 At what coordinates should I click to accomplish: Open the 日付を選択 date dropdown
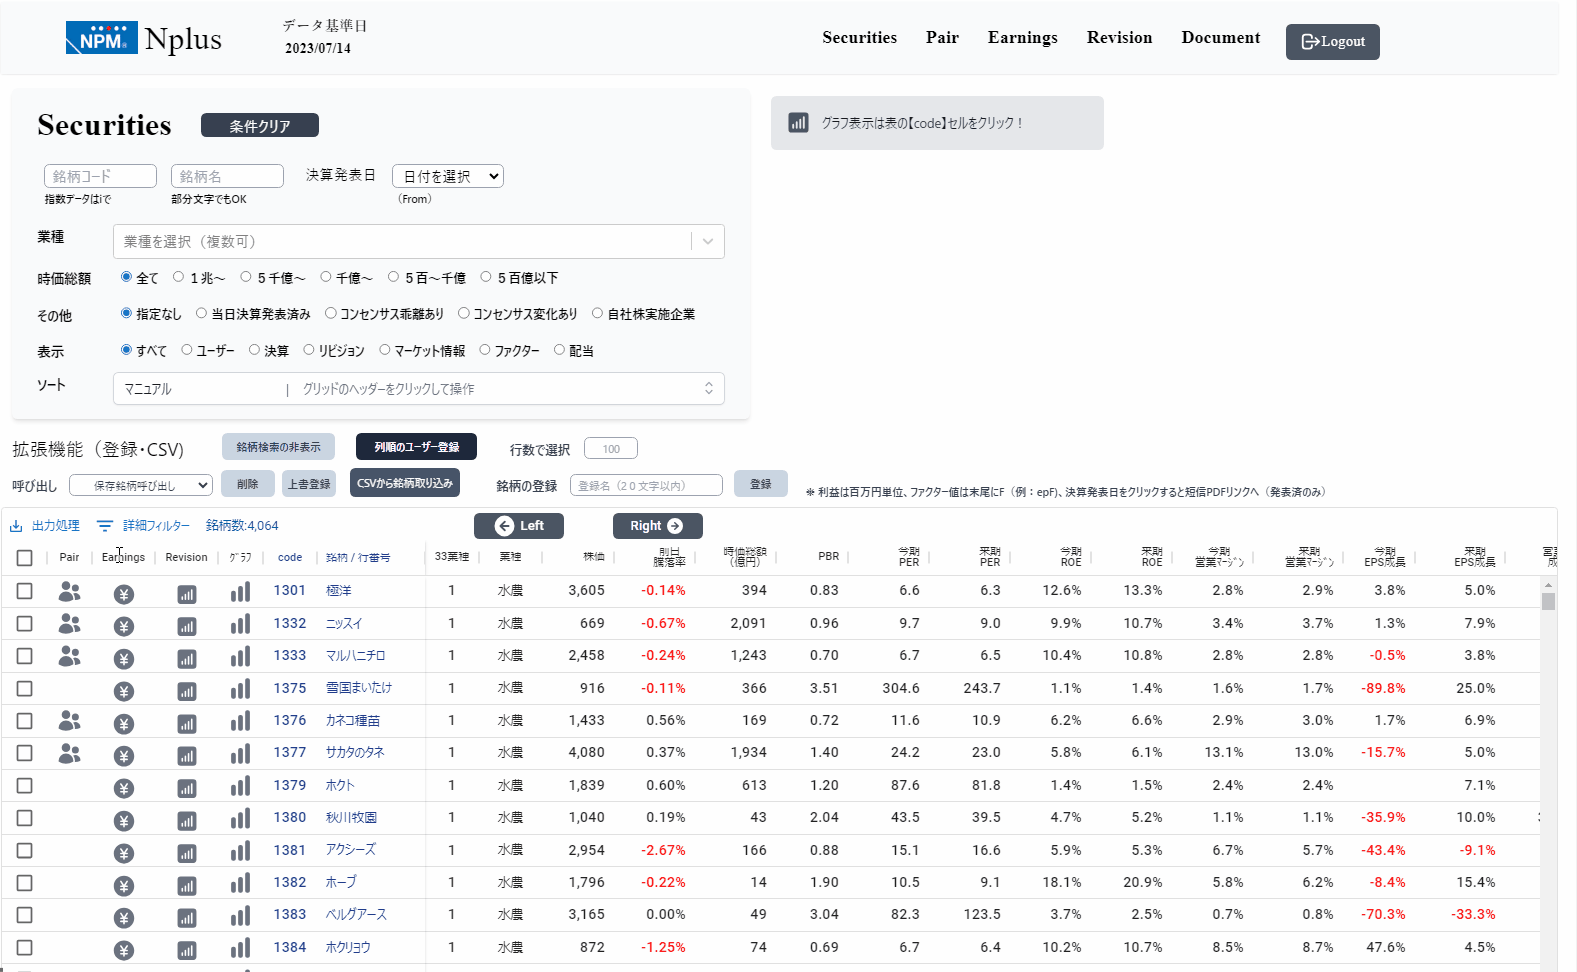coord(447,176)
